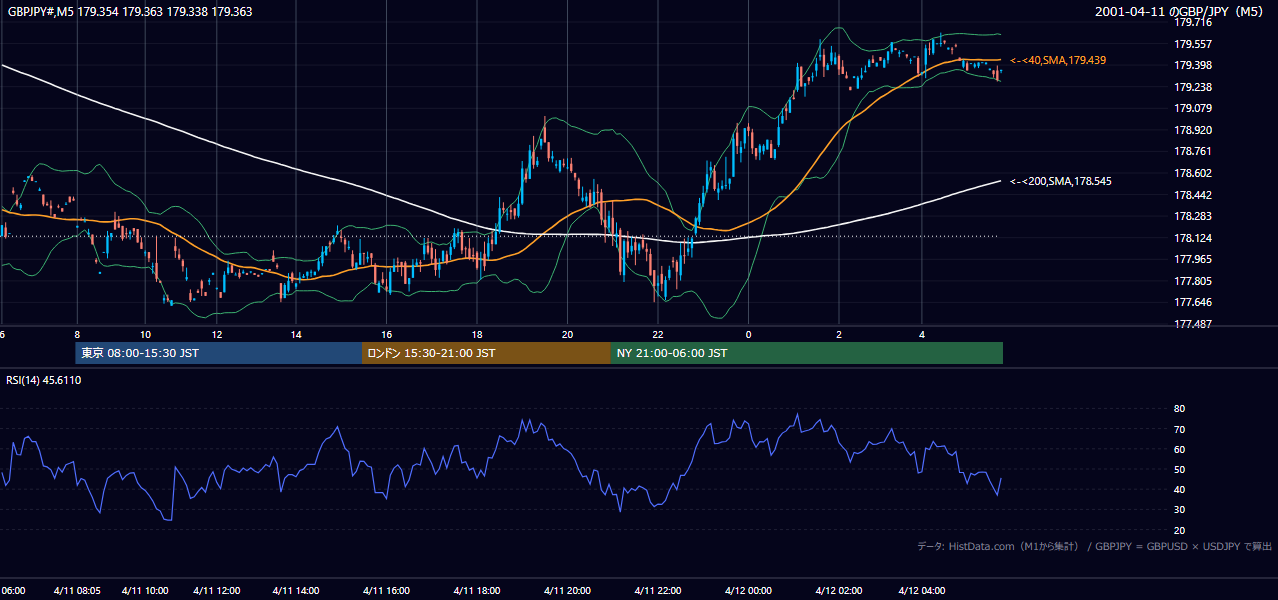This screenshot has width=1278, height=600.
Task: Click price axis value 178.920
Action: tap(1192, 130)
